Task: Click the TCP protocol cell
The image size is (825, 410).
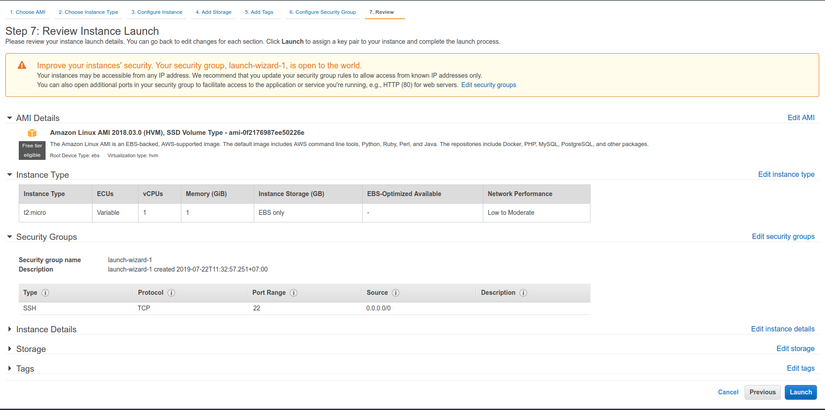Action: [144, 308]
